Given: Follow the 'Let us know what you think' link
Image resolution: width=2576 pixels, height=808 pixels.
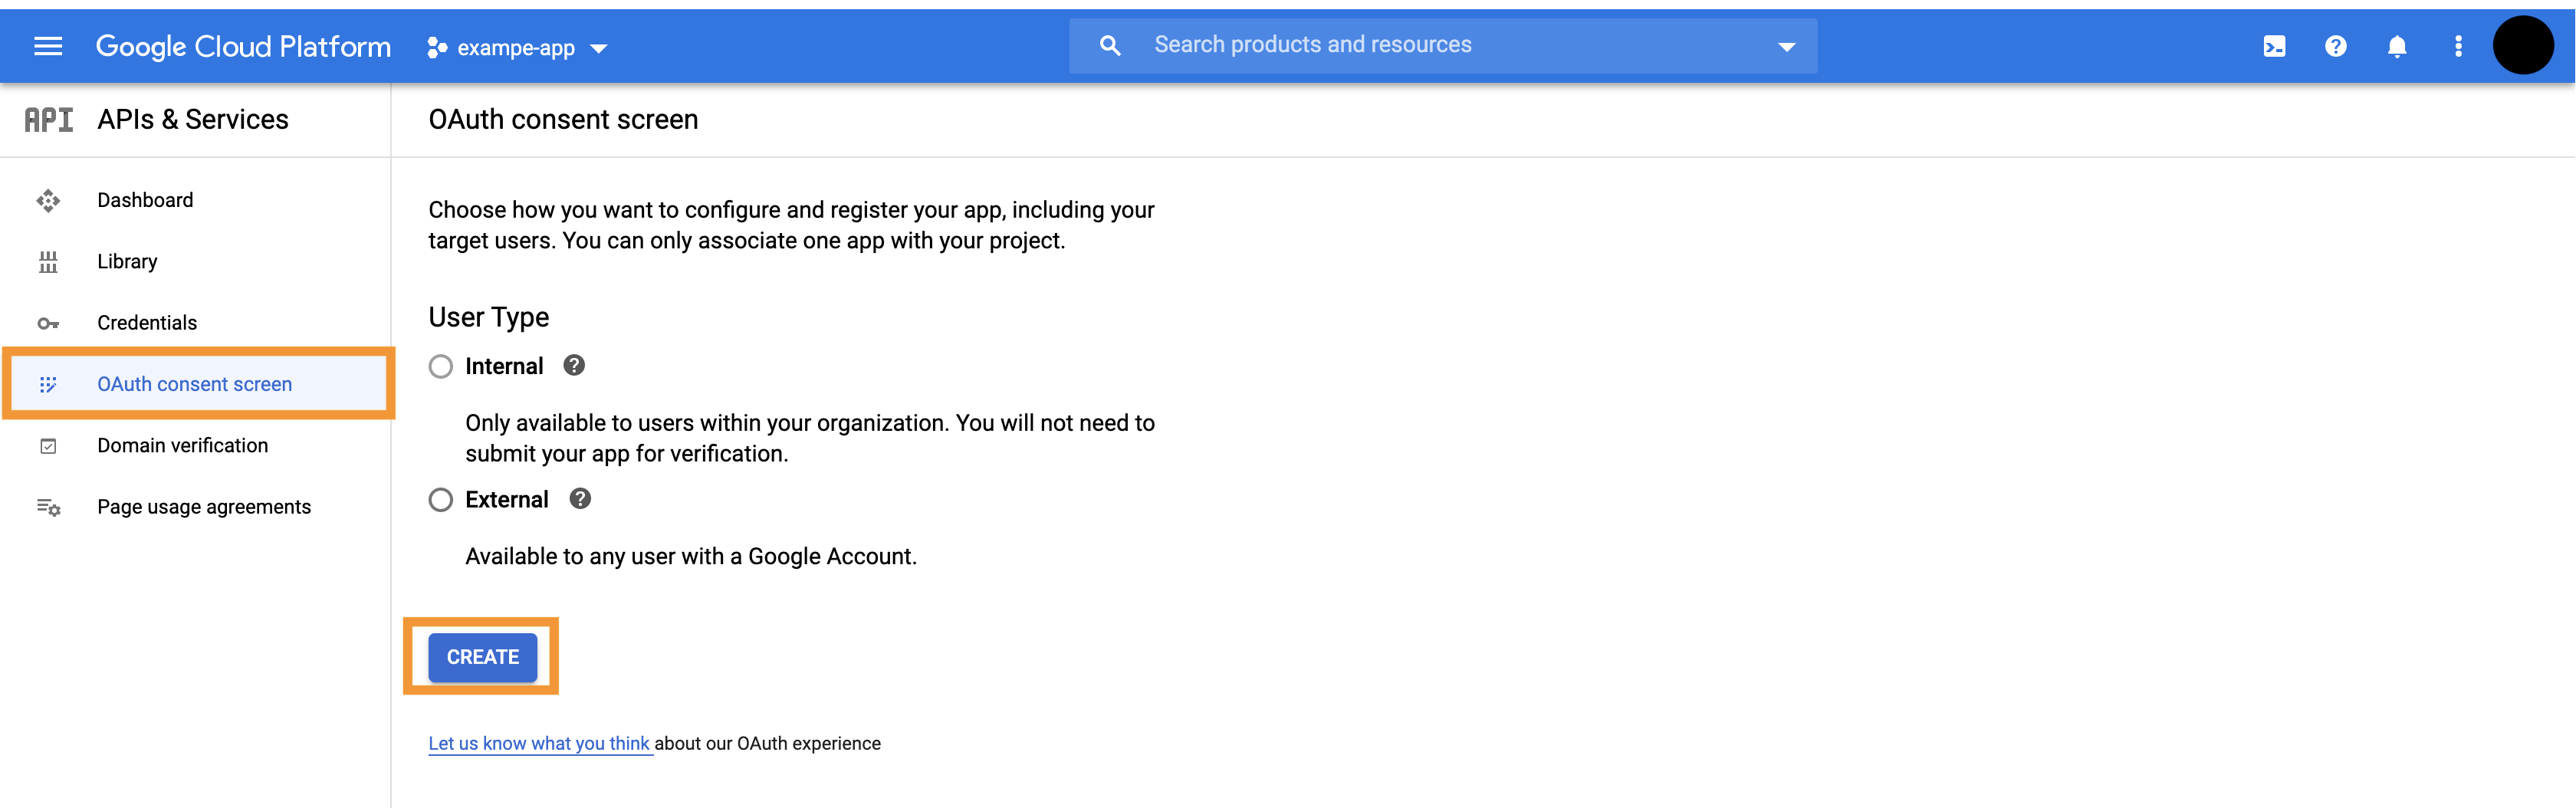Looking at the screenshot, I should pyautogui.click(x=539, y=743).
